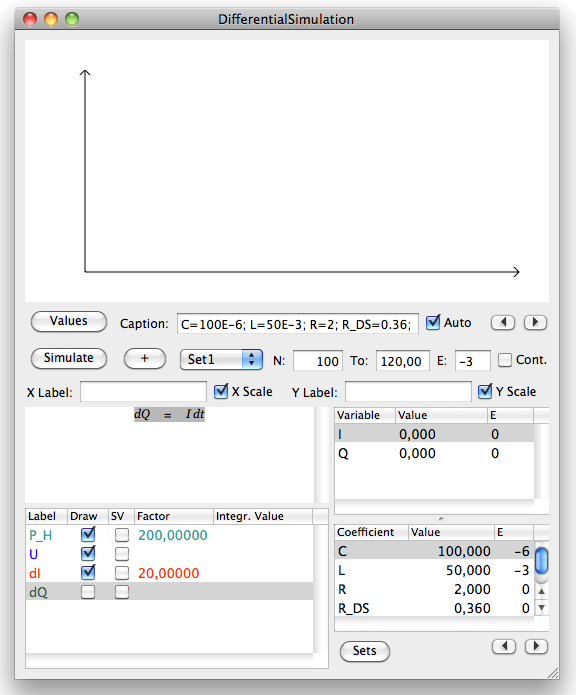Select the Q variable row

click(434, 453)
